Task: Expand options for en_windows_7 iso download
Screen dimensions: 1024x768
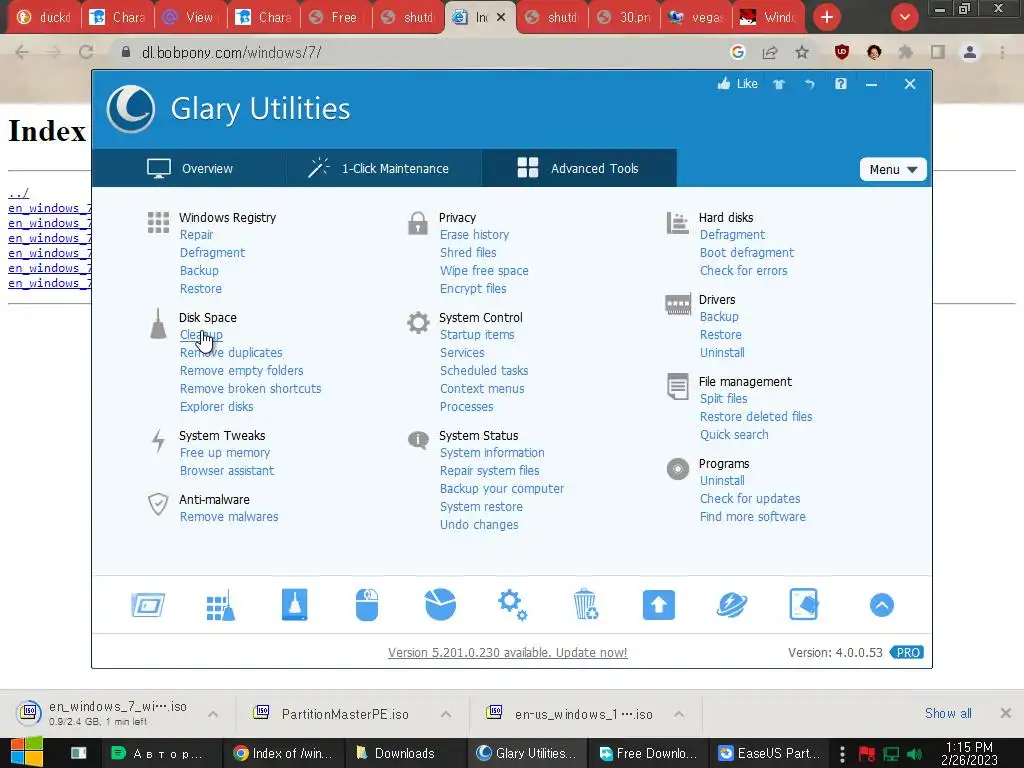Action: pos(213,714)
